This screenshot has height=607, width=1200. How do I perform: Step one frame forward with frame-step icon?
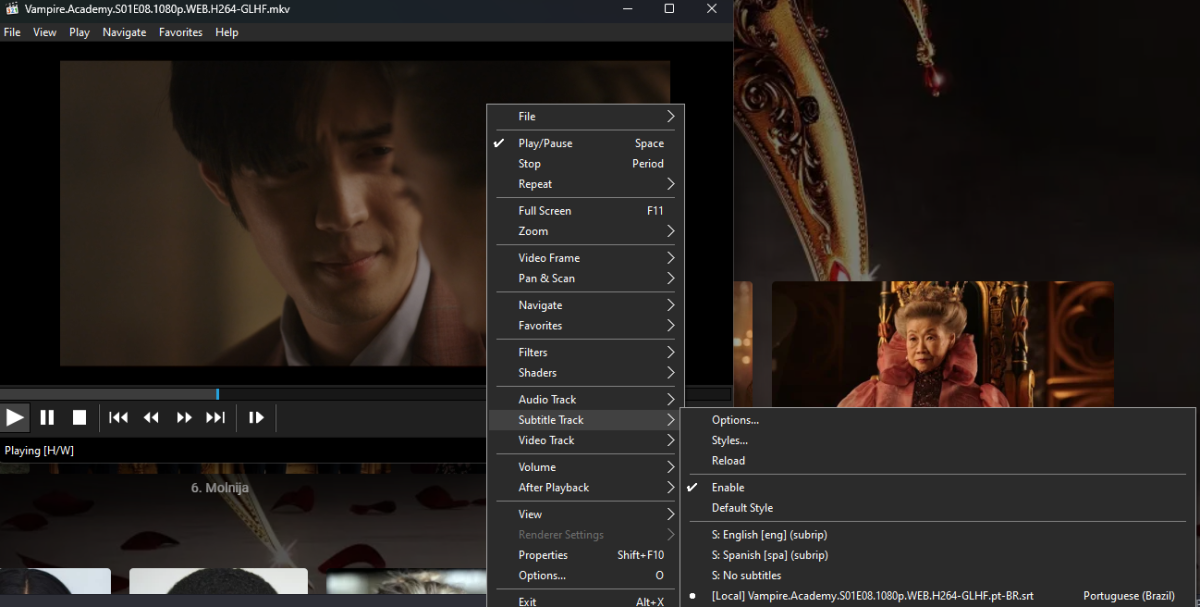[256, 417]
